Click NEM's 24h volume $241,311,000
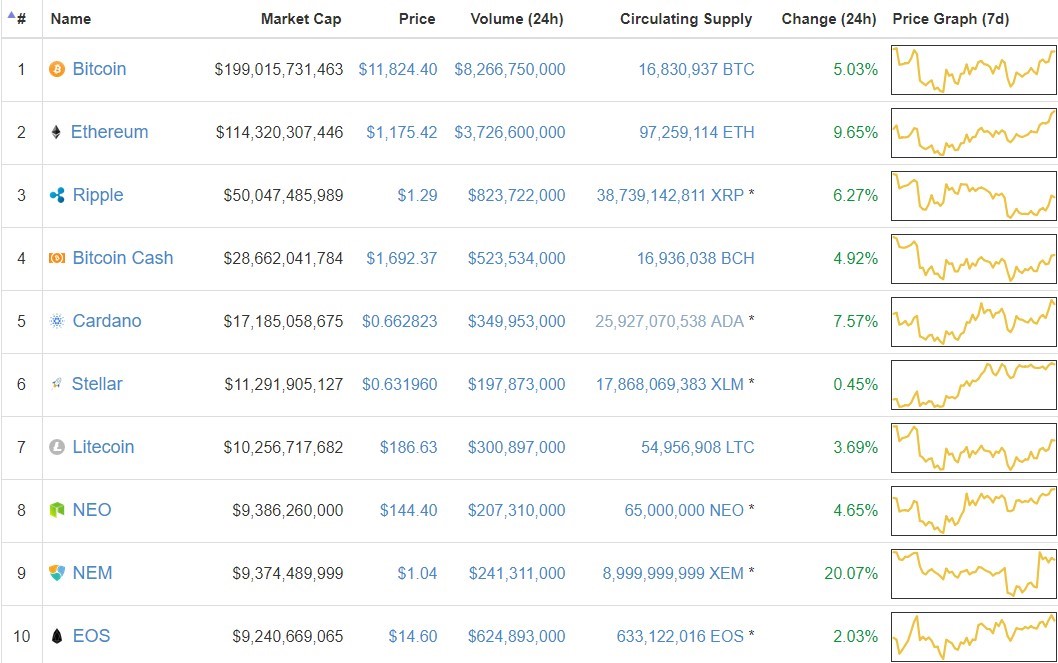This screenshot has width=1058, height=663. tap(517, 573)
